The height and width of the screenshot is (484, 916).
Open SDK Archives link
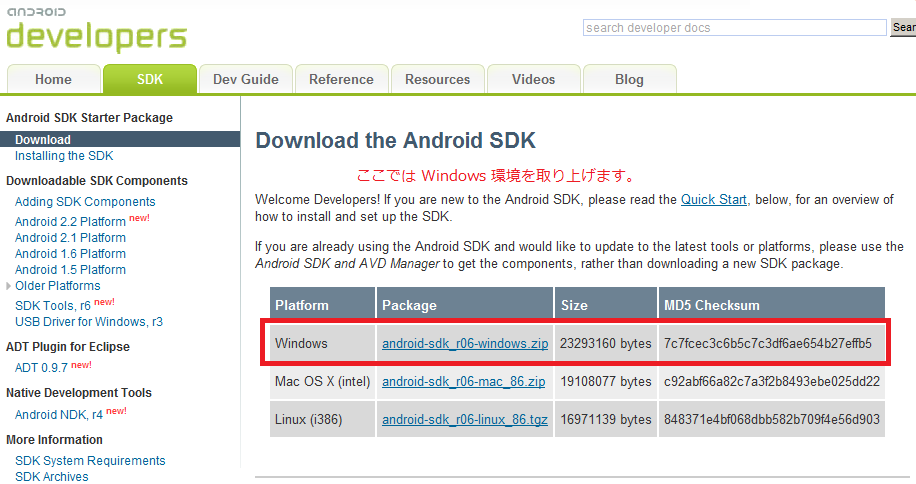[x=51, y=476]
